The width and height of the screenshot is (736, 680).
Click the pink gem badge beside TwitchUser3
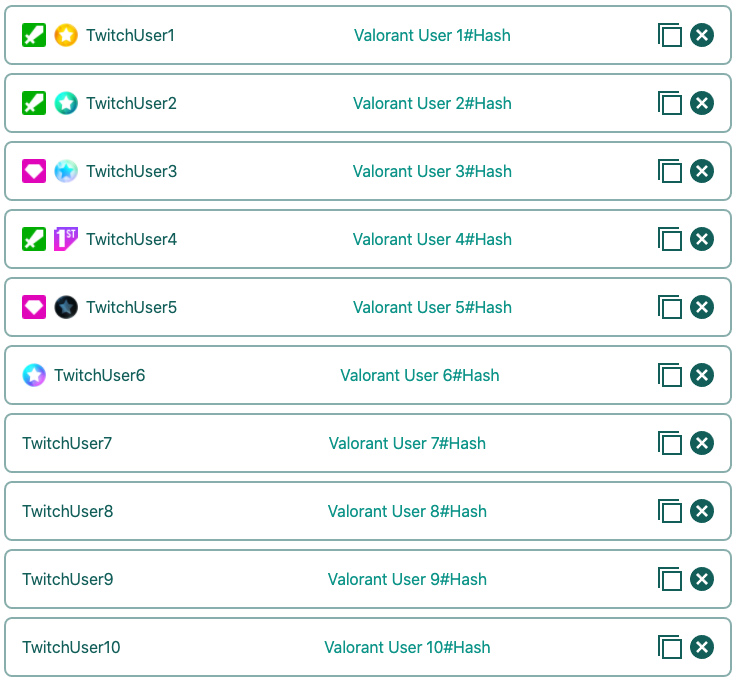click(x=34, y=171)
